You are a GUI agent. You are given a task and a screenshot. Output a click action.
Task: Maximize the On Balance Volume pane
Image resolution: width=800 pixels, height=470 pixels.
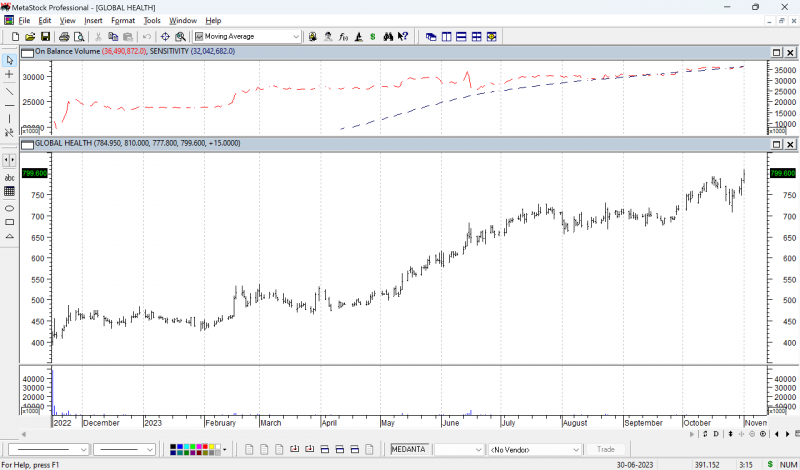pos(776,52)
